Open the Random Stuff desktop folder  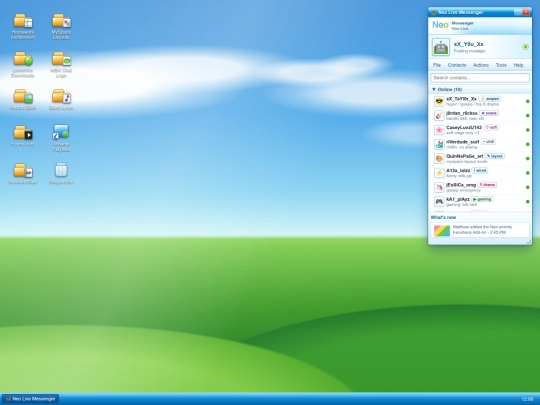tap(23, 174)
